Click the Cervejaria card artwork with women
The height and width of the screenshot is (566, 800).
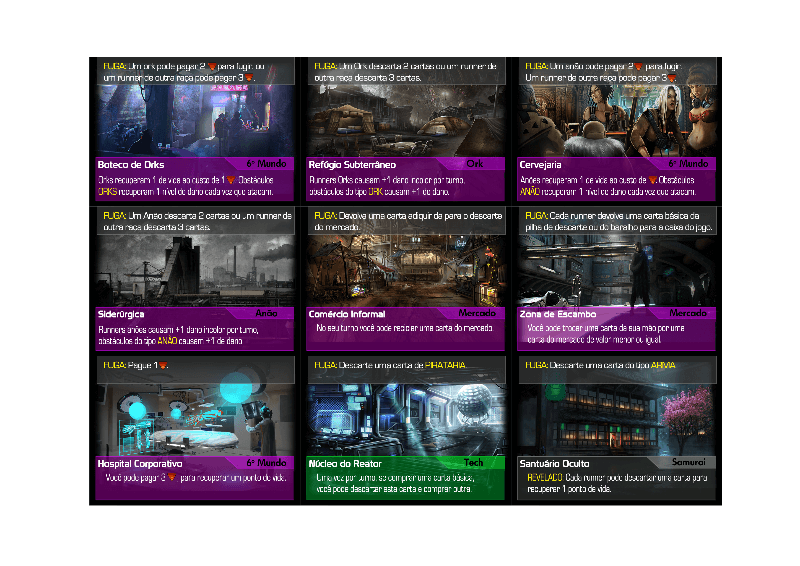point(617,121)
